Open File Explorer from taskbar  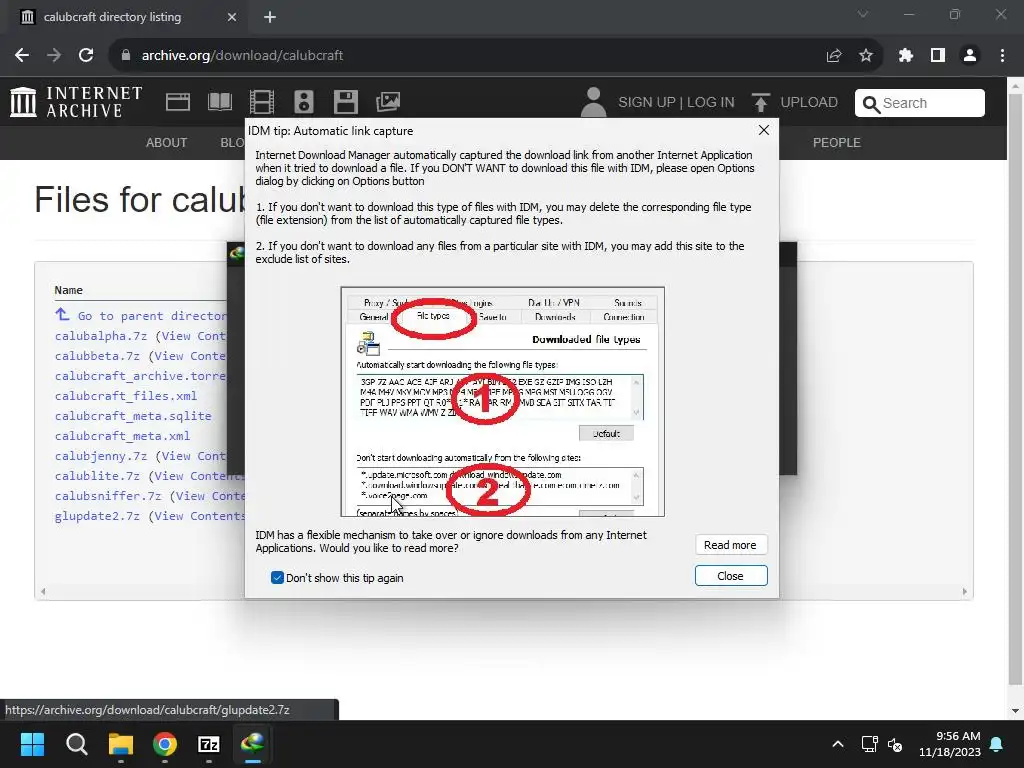[x=121, y=744]
